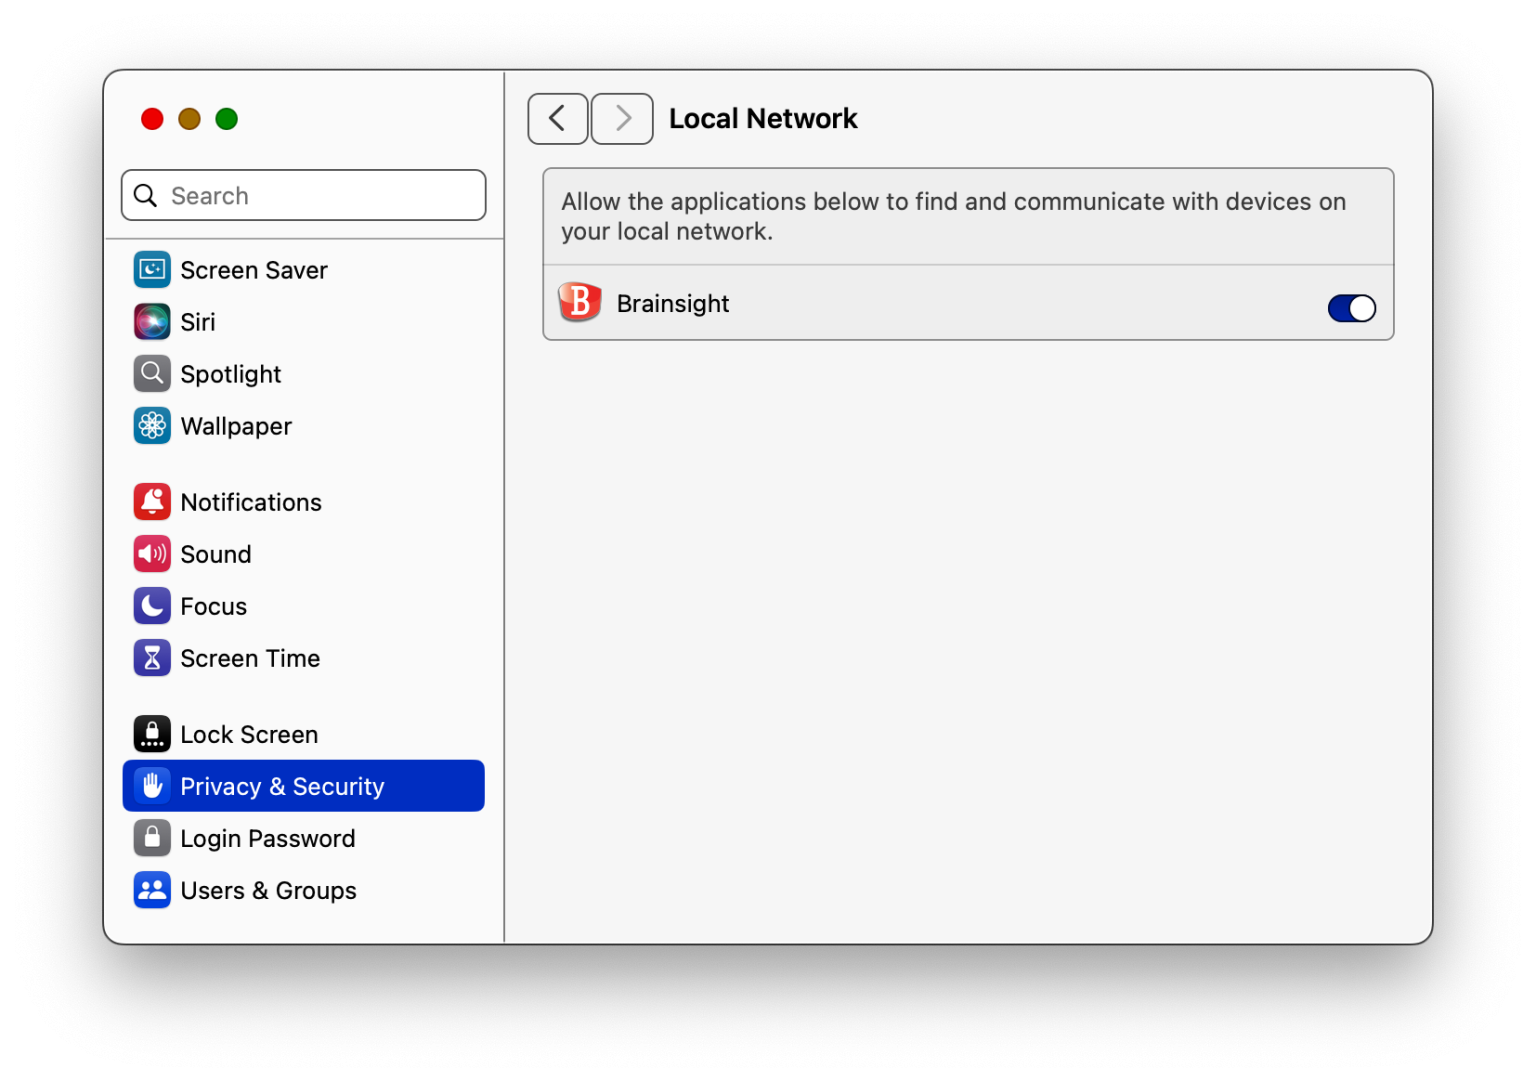
Task: Disable local network access for Brainsight
Action: [x=1352, y=308]
